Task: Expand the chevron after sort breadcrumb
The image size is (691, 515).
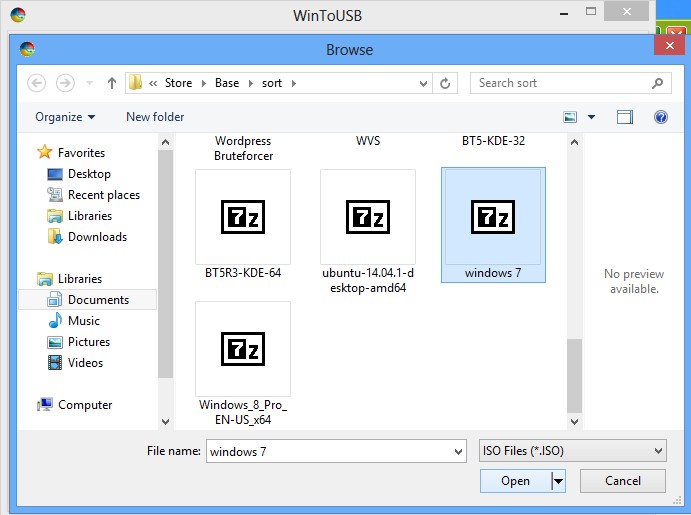Action: click(x=293, y=83)
